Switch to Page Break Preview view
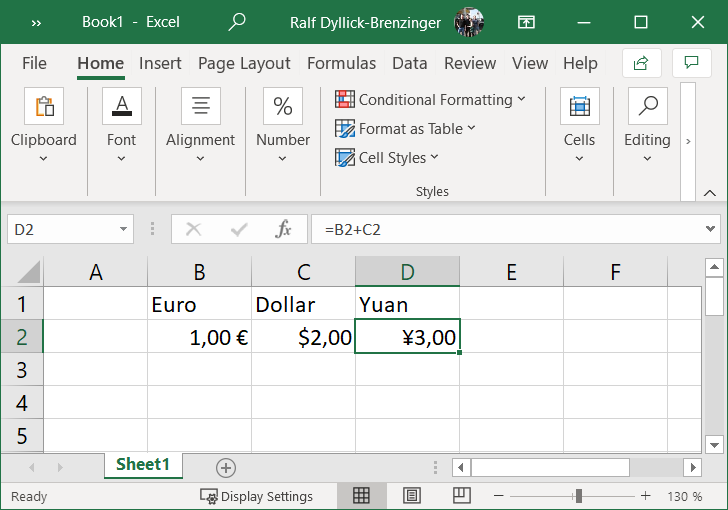 (461, 496)
